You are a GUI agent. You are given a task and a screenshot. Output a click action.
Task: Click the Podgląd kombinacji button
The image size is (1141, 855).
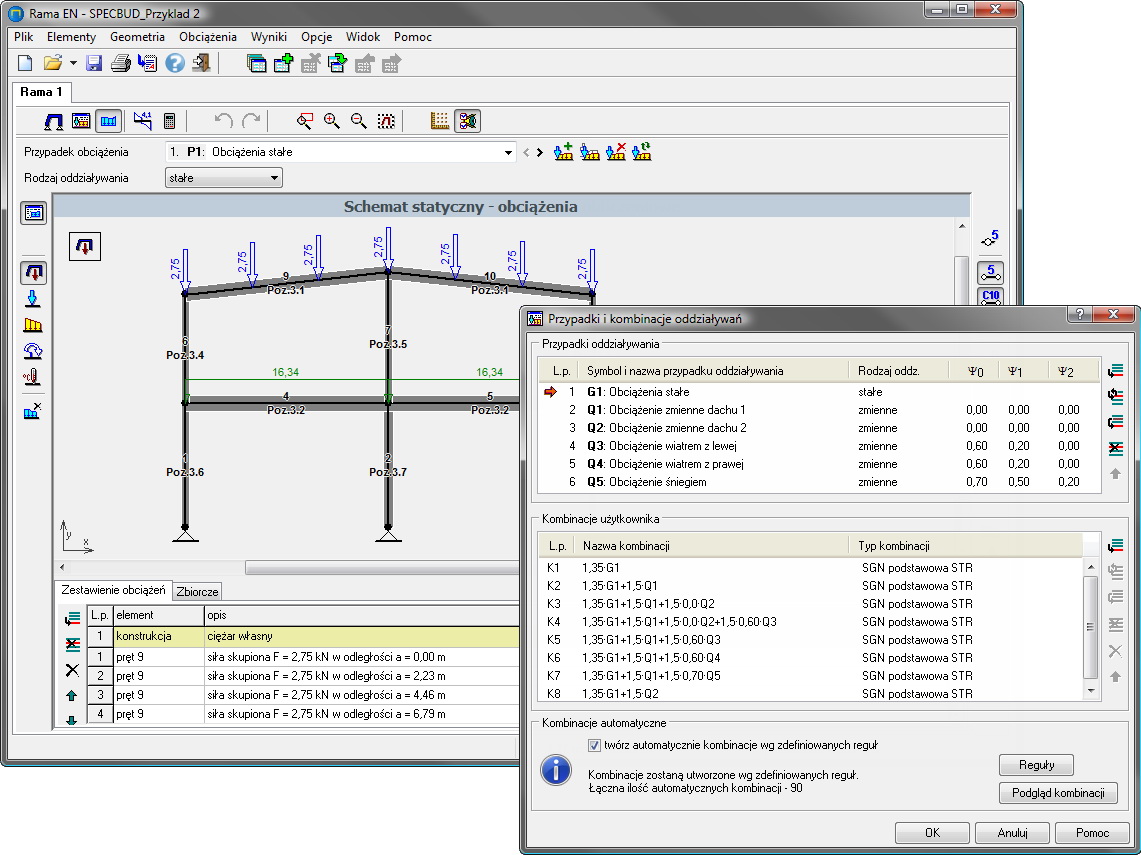[x=1058, y=793]
